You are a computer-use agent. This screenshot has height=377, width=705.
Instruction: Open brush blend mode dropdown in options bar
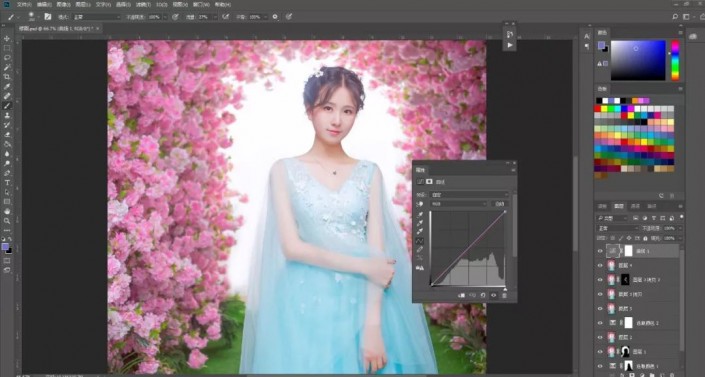point(98,17)
